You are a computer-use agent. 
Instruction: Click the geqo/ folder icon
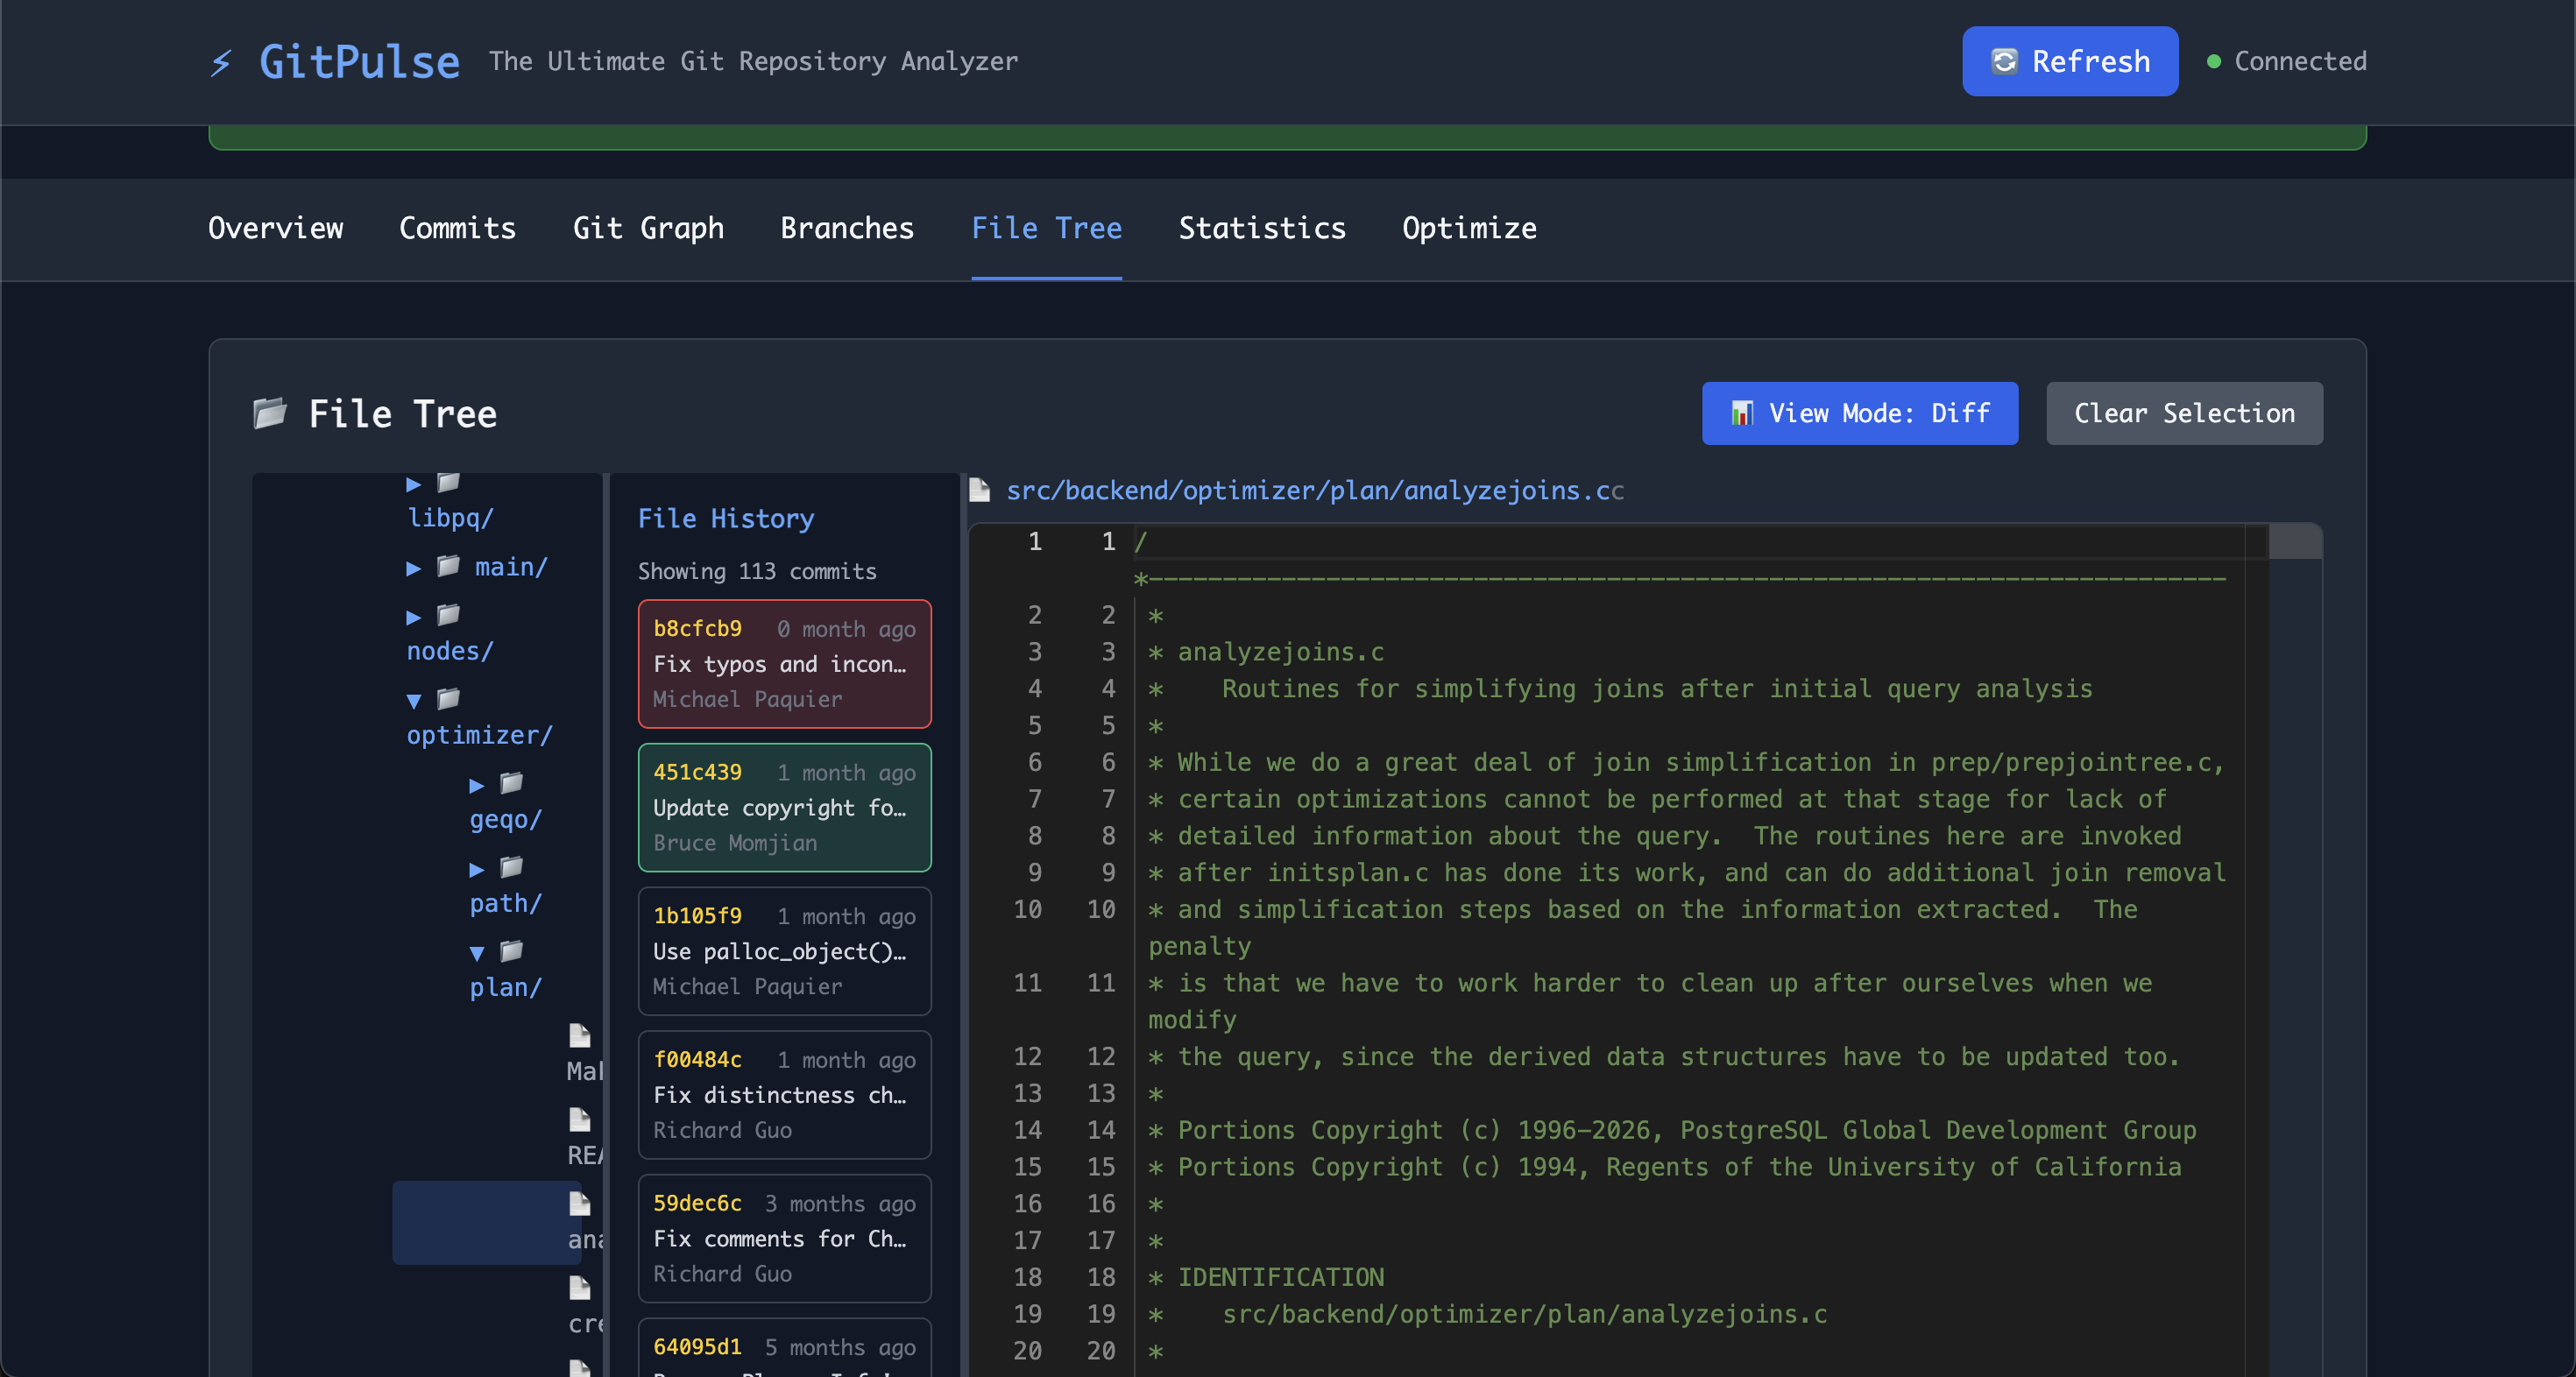point(512,783)
